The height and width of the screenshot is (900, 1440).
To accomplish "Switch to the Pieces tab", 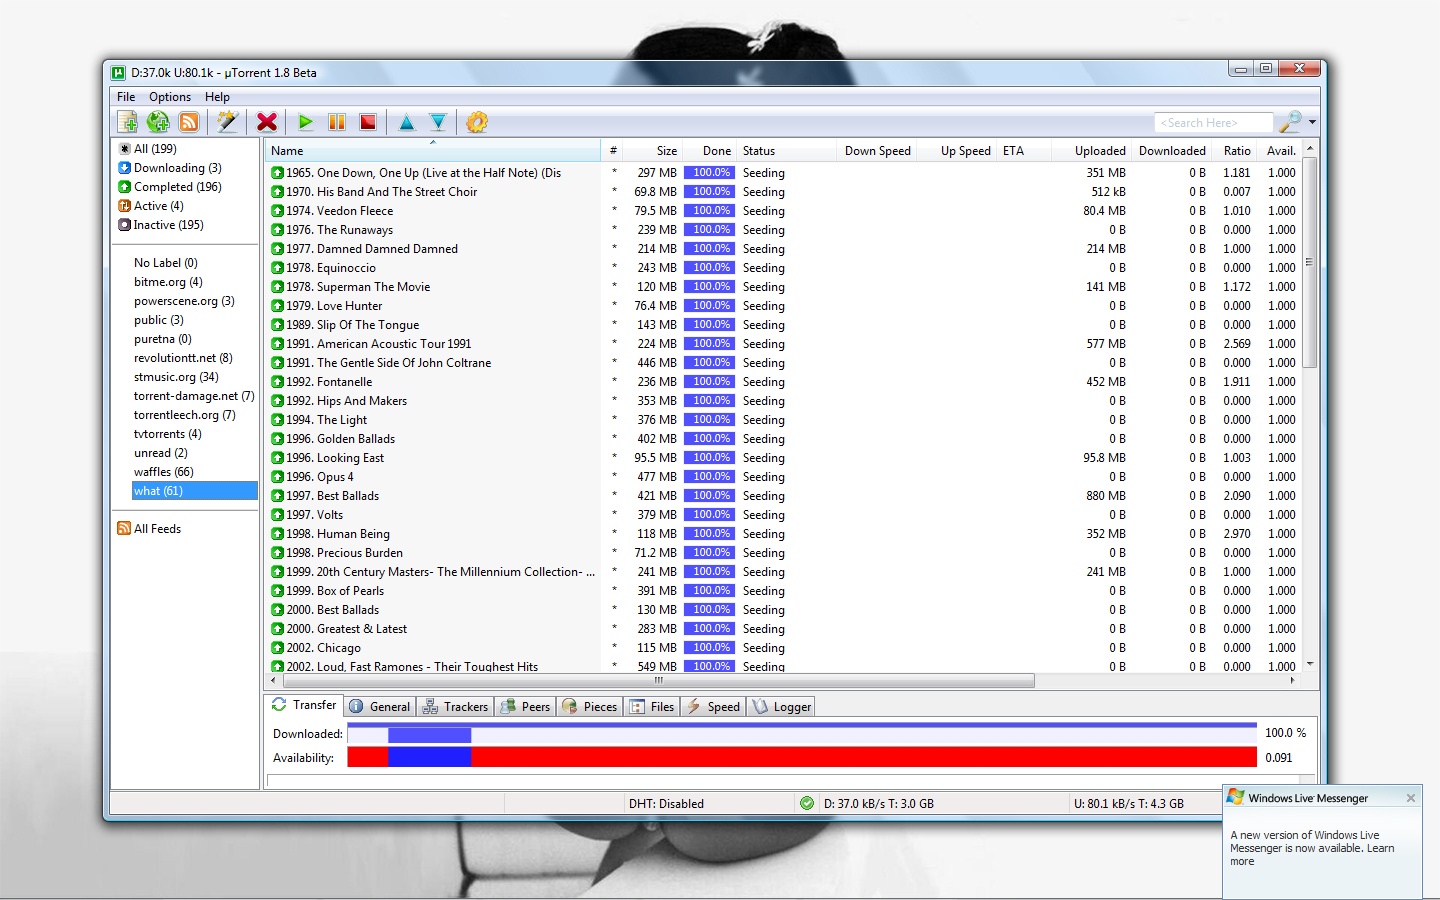I will pyautogui.click(x=589, y=707).
